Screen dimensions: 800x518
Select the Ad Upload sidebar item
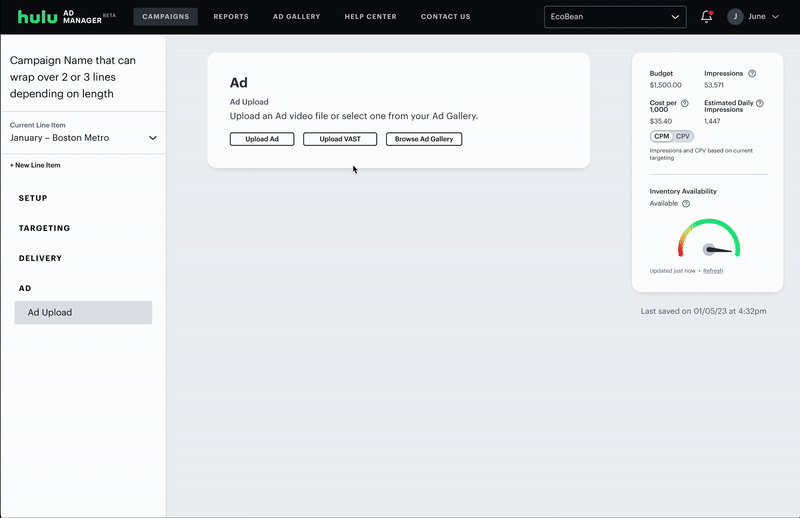(83, 312)
